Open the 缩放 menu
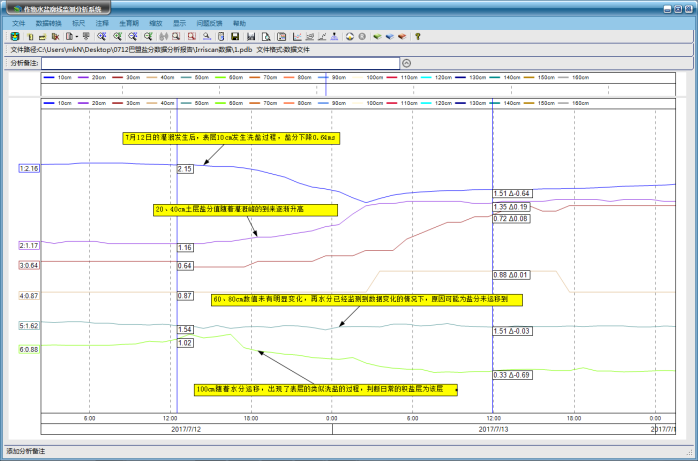This screenshot has height=462, width=699. [x=156, y=23]
